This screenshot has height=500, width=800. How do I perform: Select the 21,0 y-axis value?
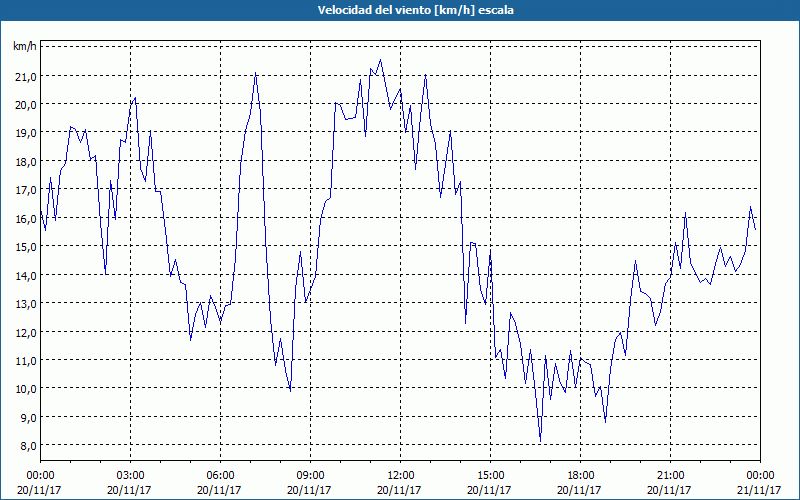pyautogui.click(x=26, y=77)
